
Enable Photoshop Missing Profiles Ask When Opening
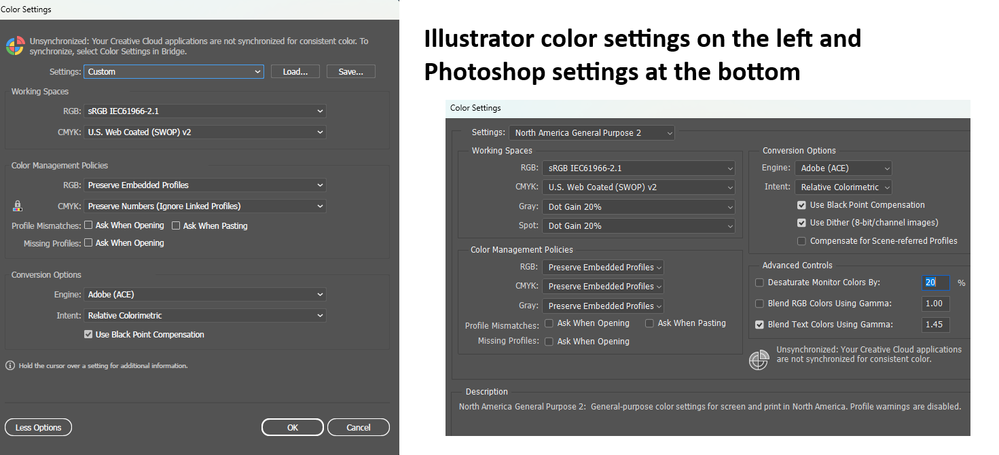(549, 342)
